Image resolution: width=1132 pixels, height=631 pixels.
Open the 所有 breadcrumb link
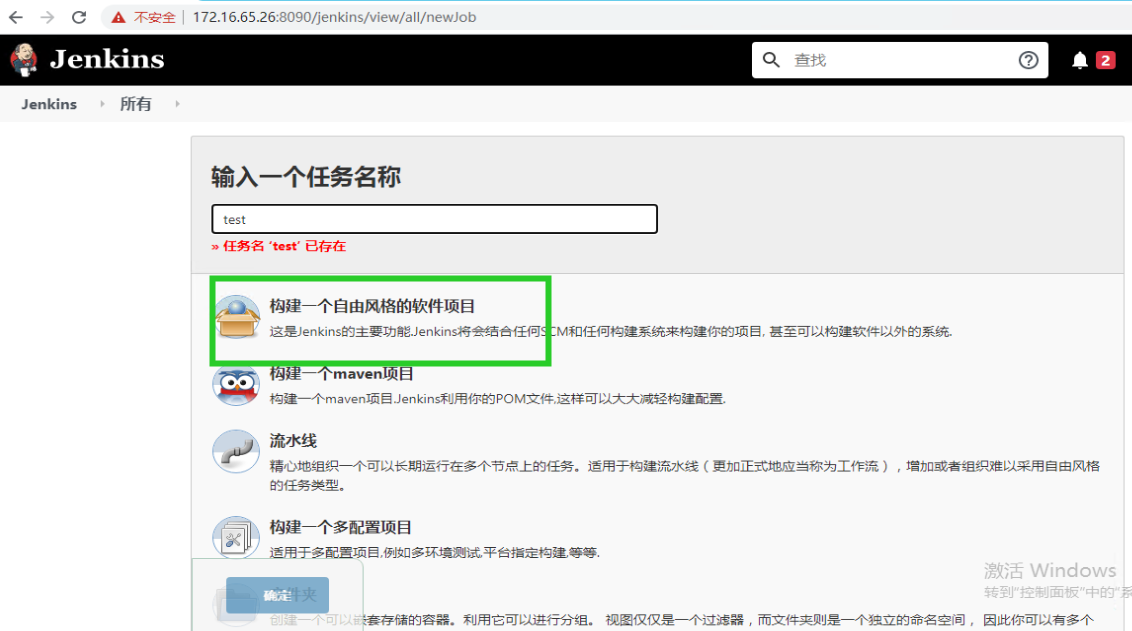136,104
